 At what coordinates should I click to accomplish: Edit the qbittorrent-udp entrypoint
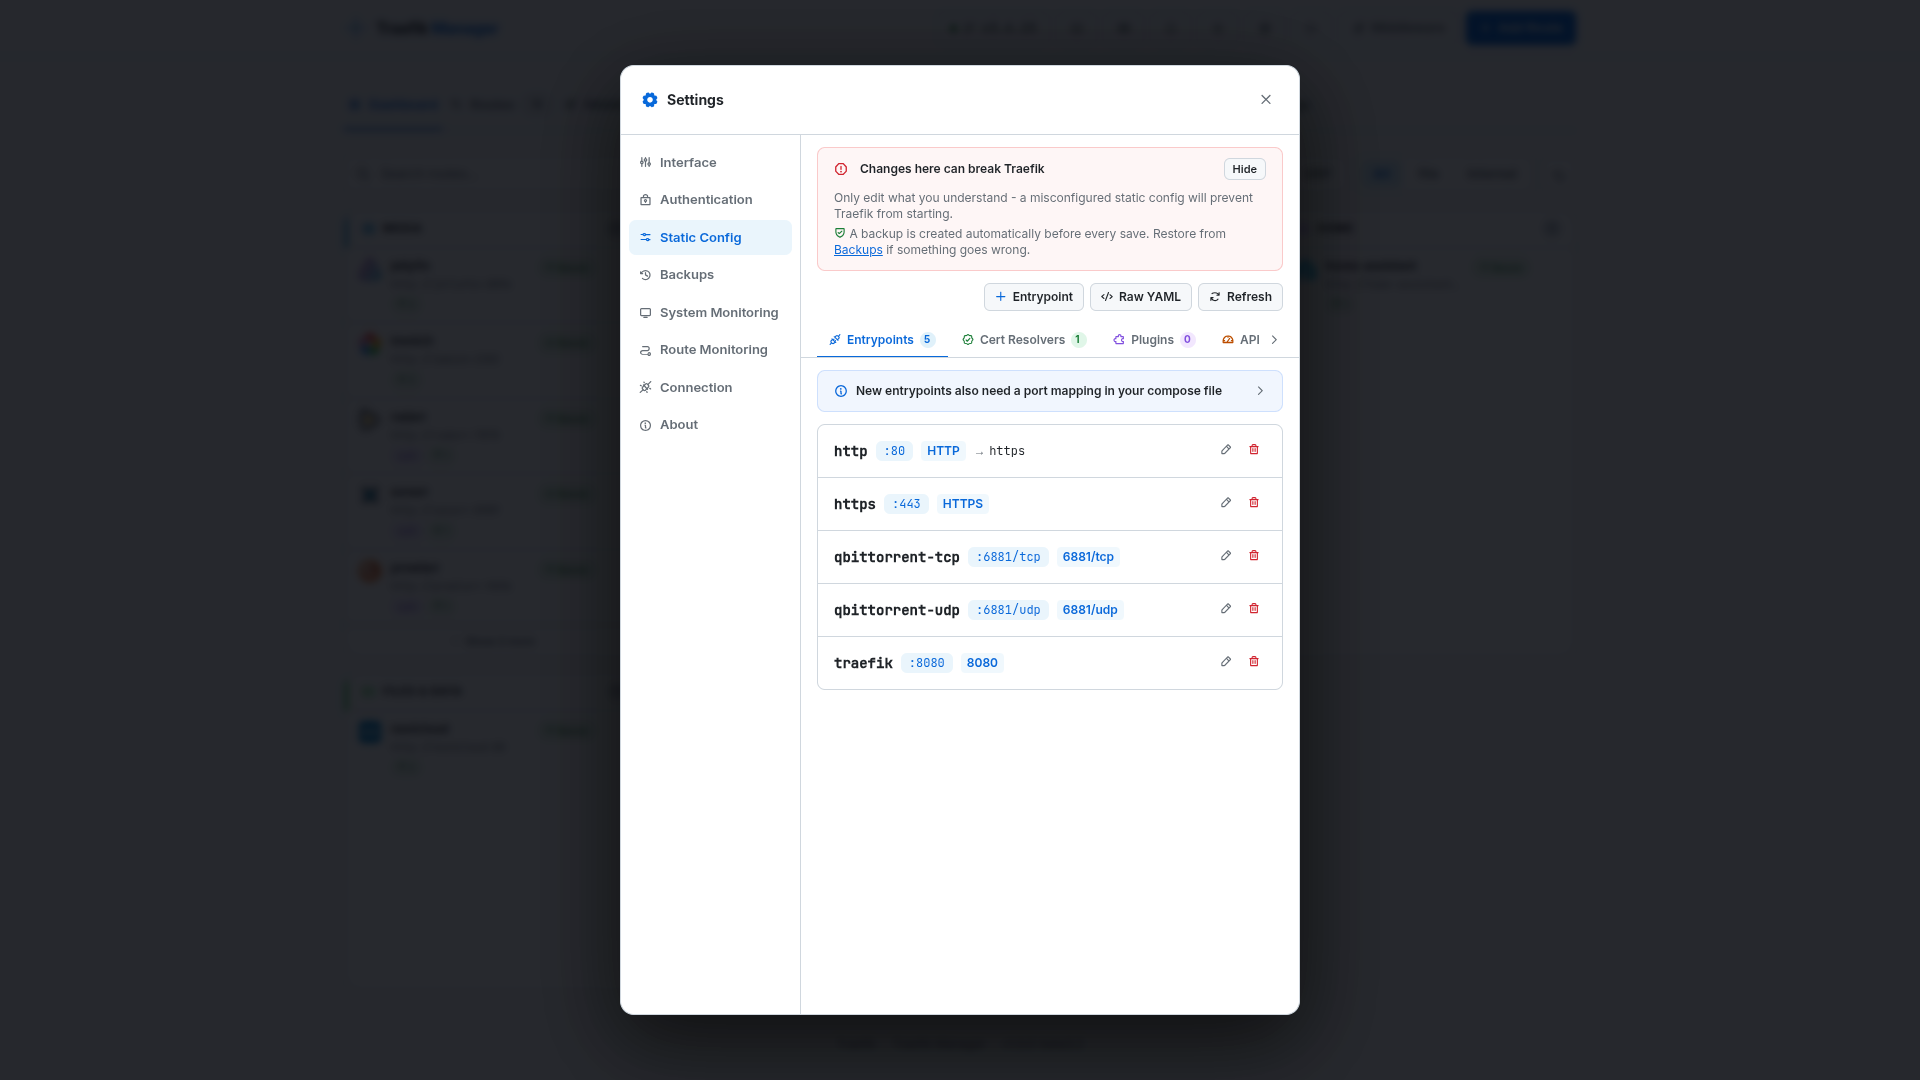(1226, 609)
